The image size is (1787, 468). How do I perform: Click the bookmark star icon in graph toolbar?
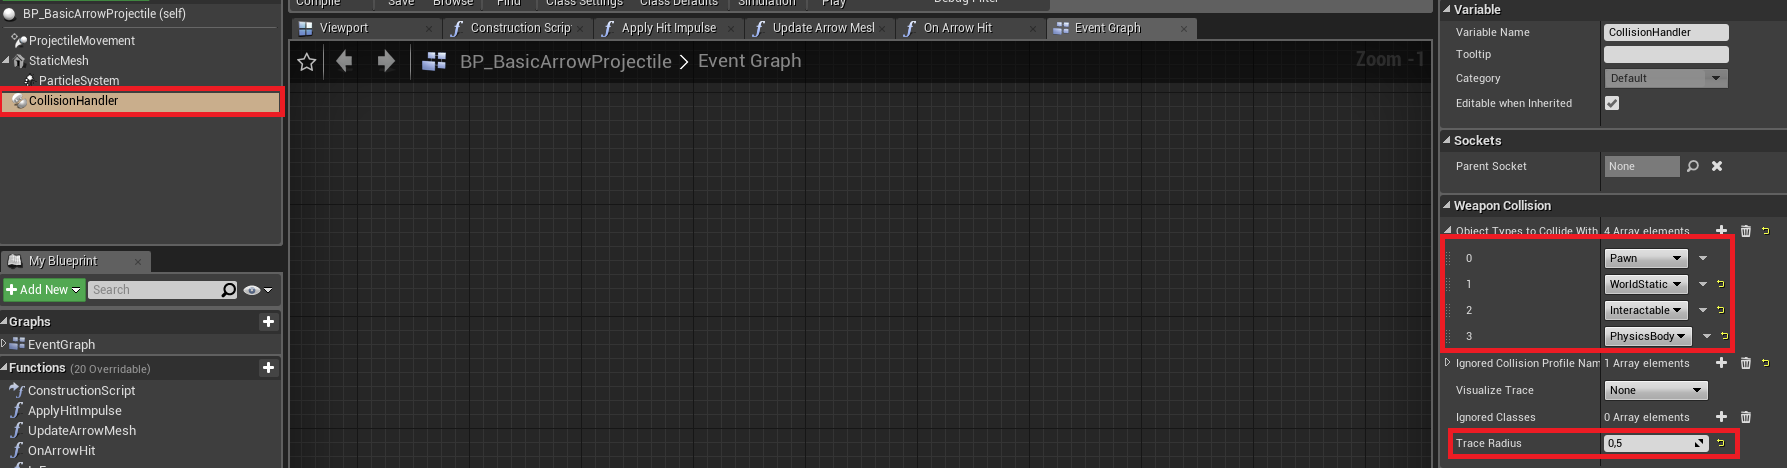(307, 62)
